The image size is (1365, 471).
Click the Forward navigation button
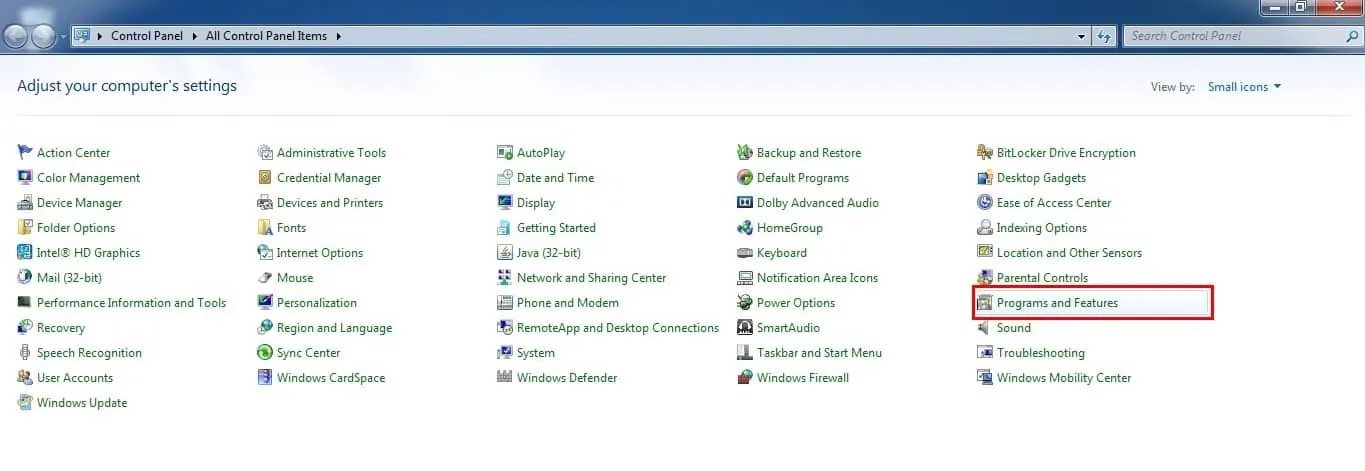[x=44, y=36]
